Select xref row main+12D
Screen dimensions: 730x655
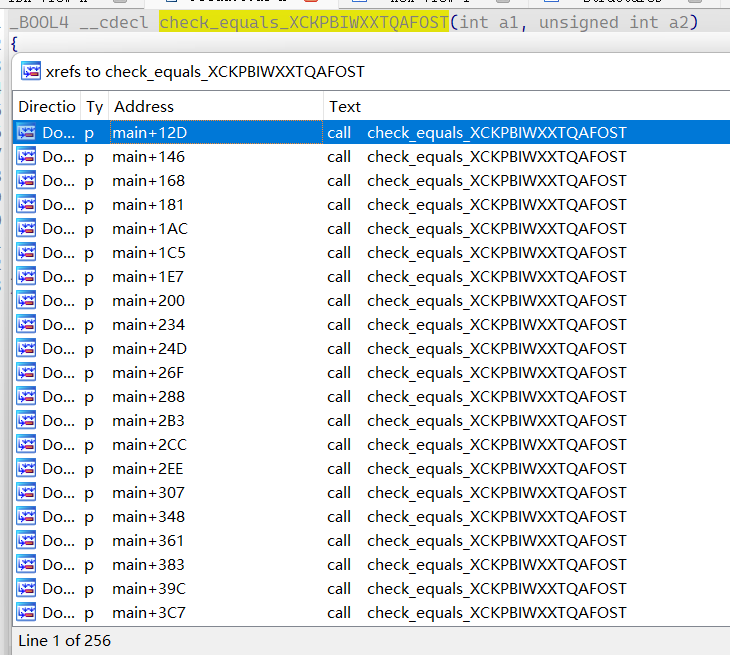(x=372, y=133)
